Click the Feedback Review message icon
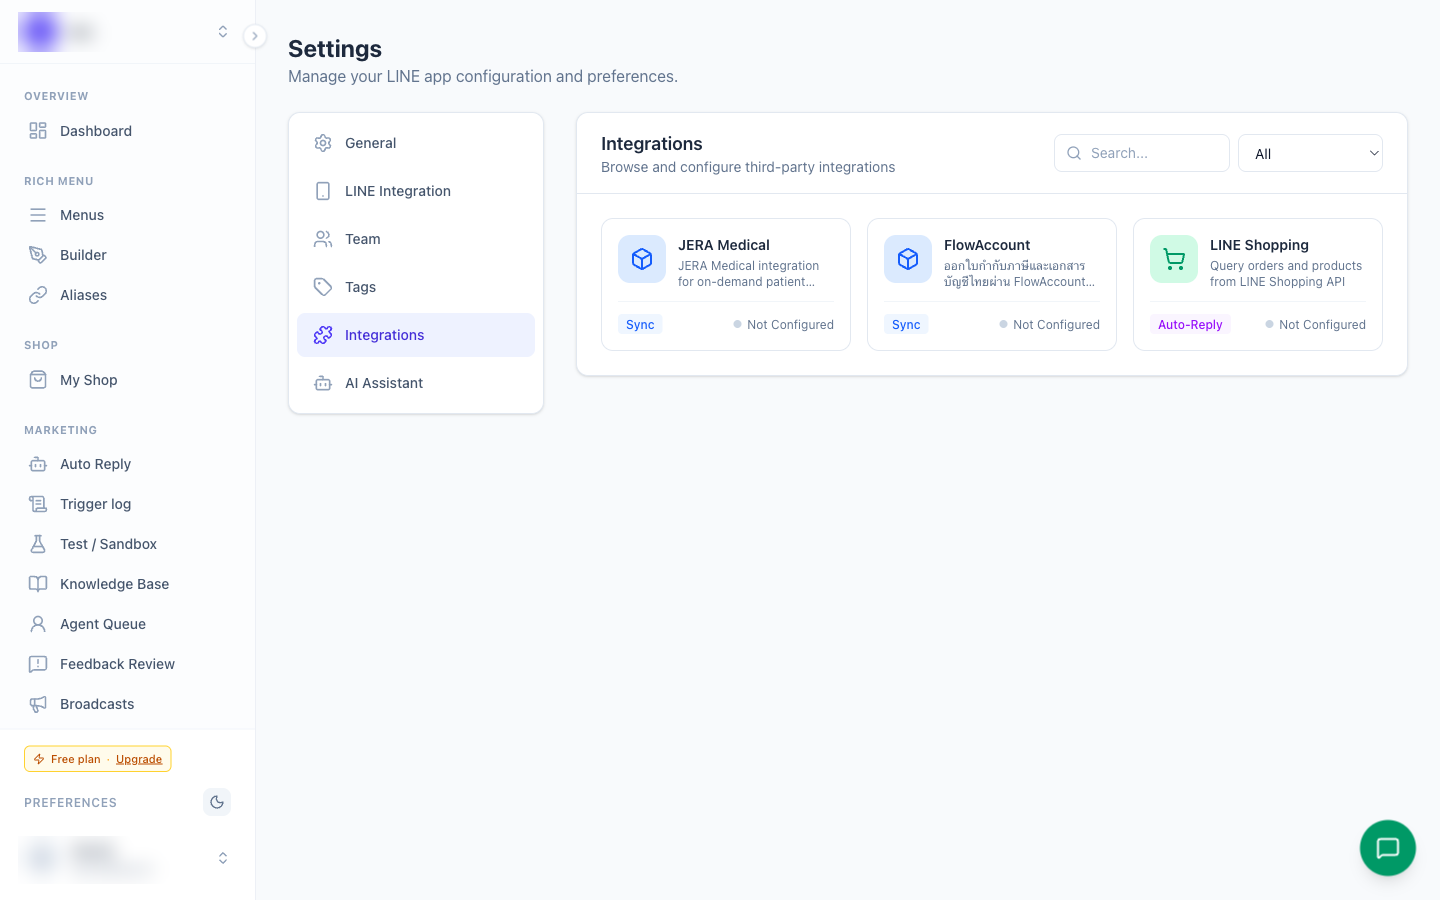1440x900 pixels. 38,664
